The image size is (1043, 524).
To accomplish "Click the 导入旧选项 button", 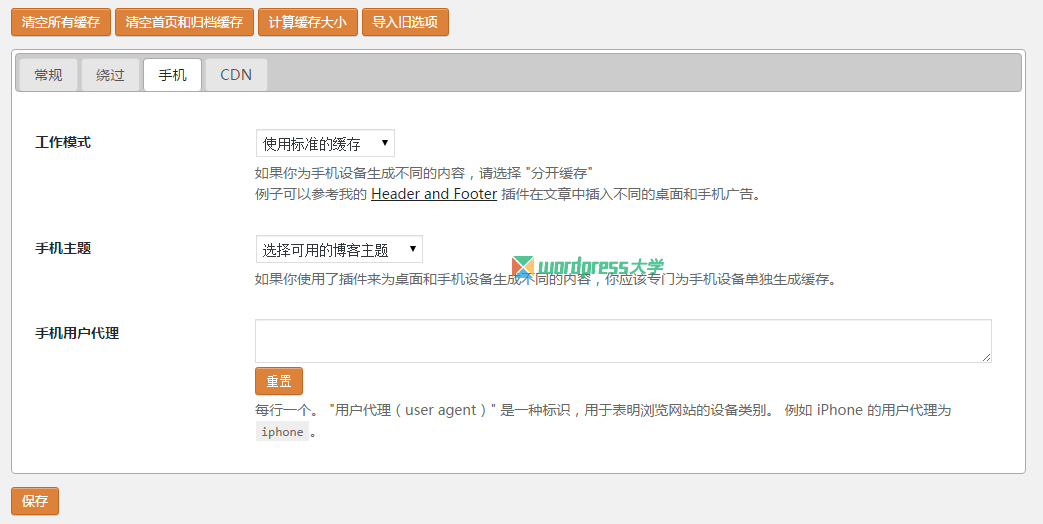I will pos(405,22).
